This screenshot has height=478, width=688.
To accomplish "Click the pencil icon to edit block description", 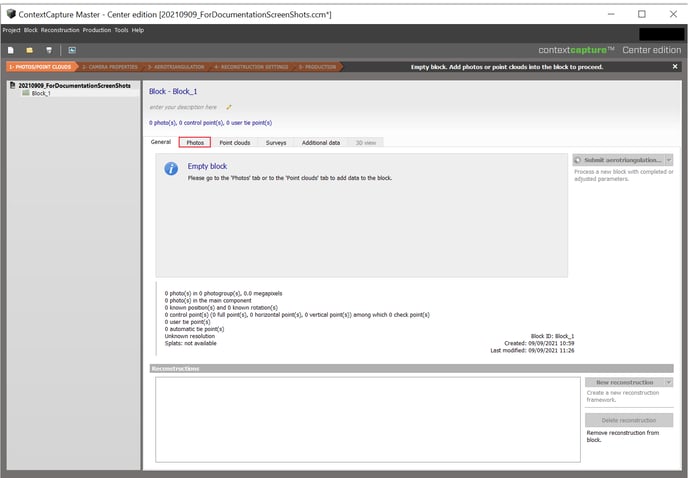I will (x=229, y=106).
